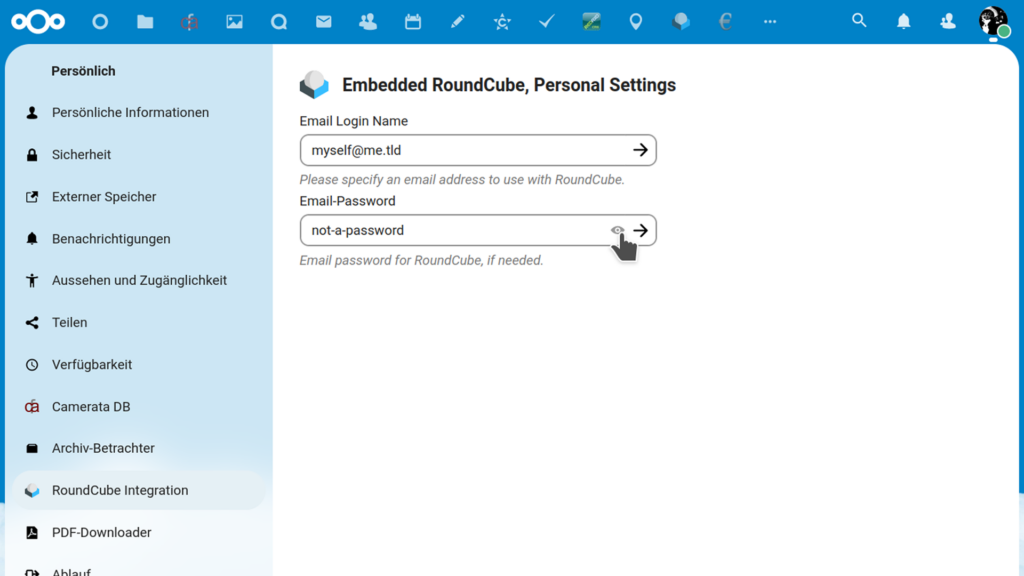Open the Files app from the top bar

click(144, 20)
